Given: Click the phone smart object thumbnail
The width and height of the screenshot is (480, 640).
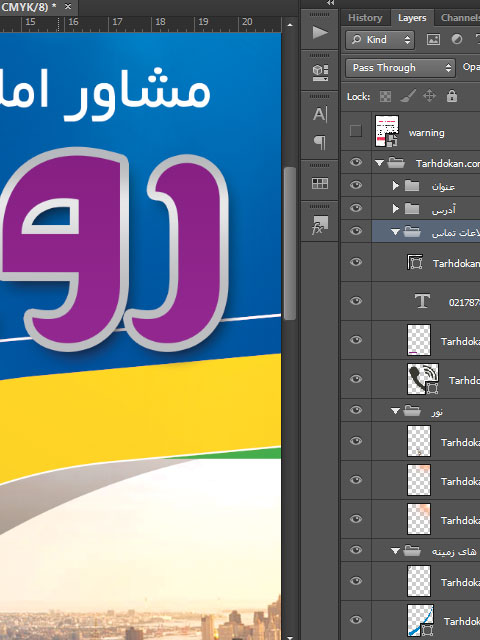Looking at the screenshot, I should [423, 379].
